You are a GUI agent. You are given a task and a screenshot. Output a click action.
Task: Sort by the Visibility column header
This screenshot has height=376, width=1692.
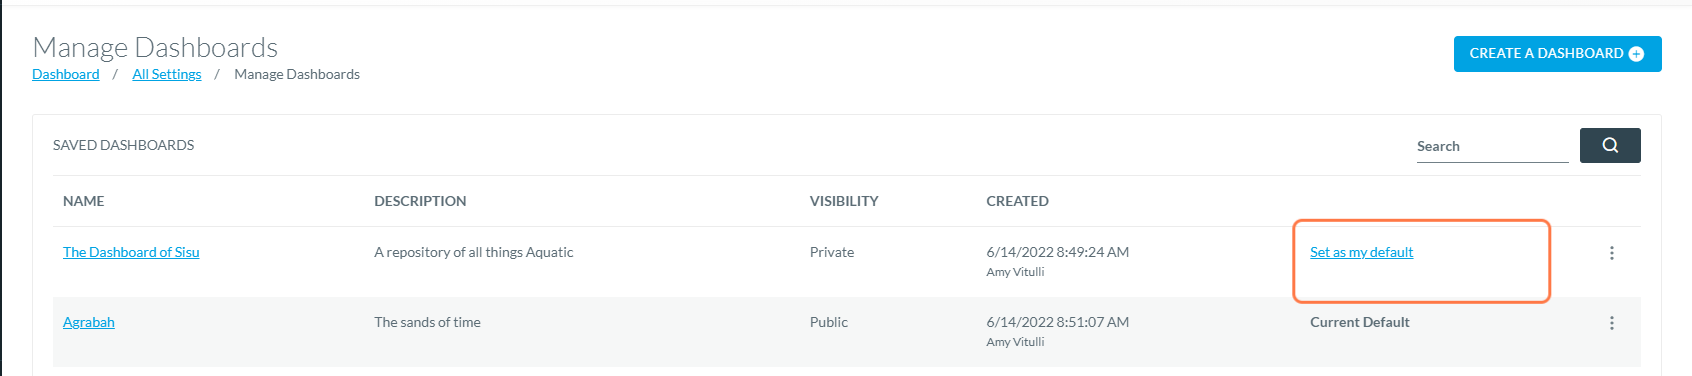click(844, 201)
